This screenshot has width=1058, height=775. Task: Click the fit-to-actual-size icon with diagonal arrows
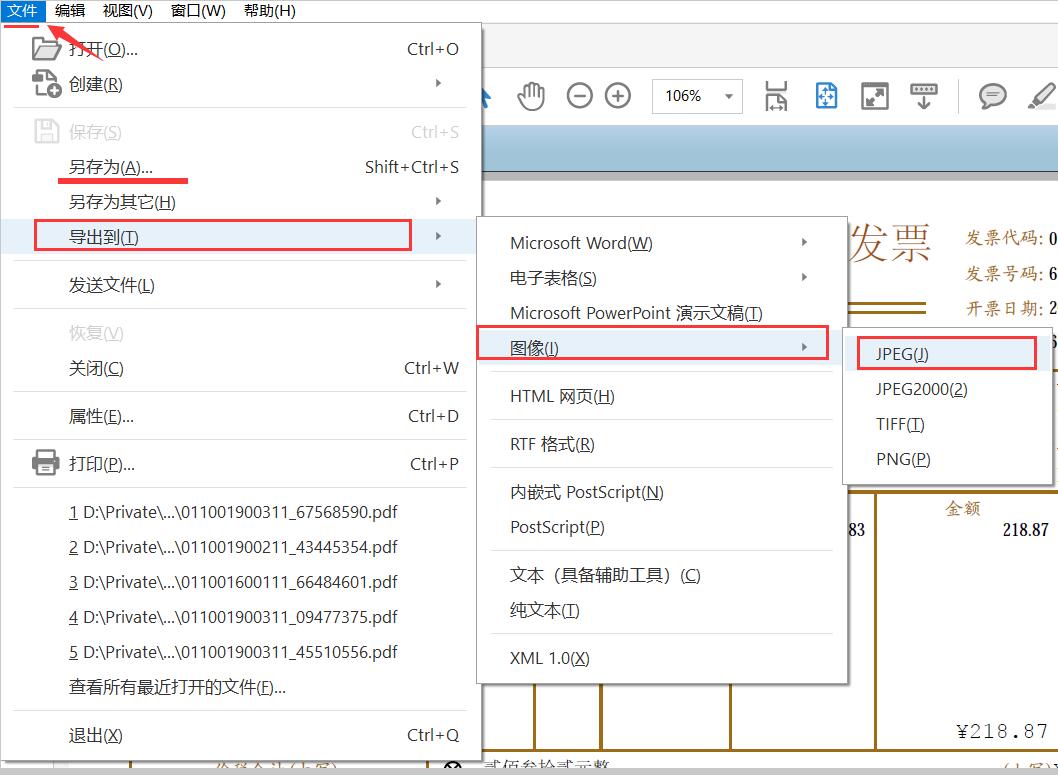tap(874, 96)
